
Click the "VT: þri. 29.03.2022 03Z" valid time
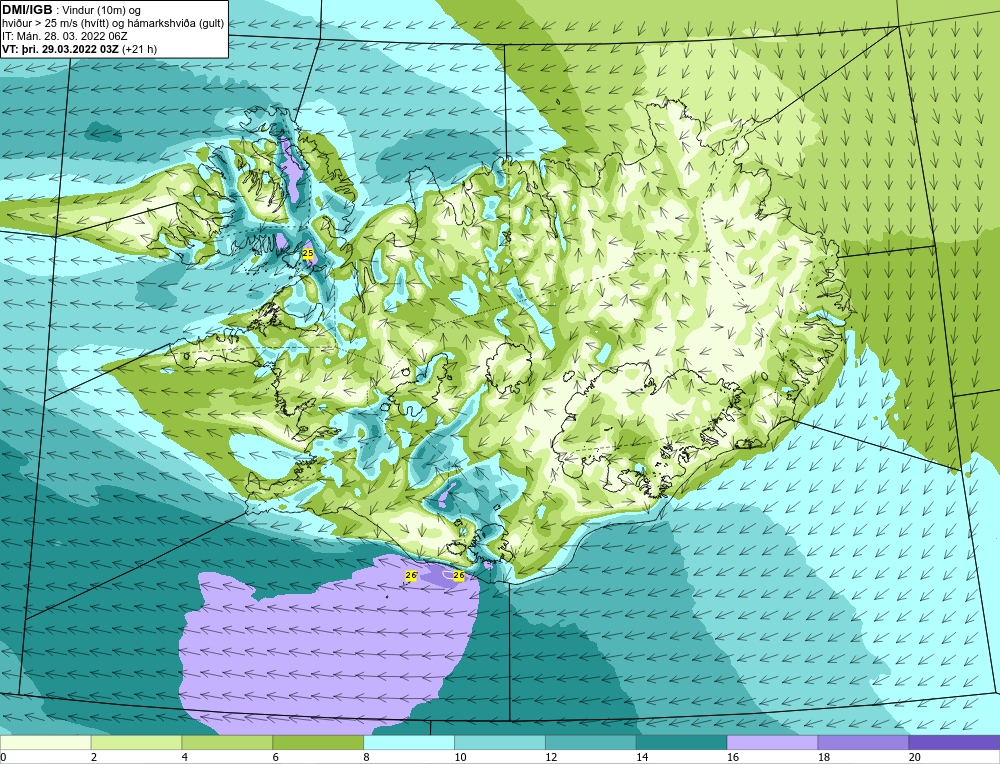tap(60, 49)
